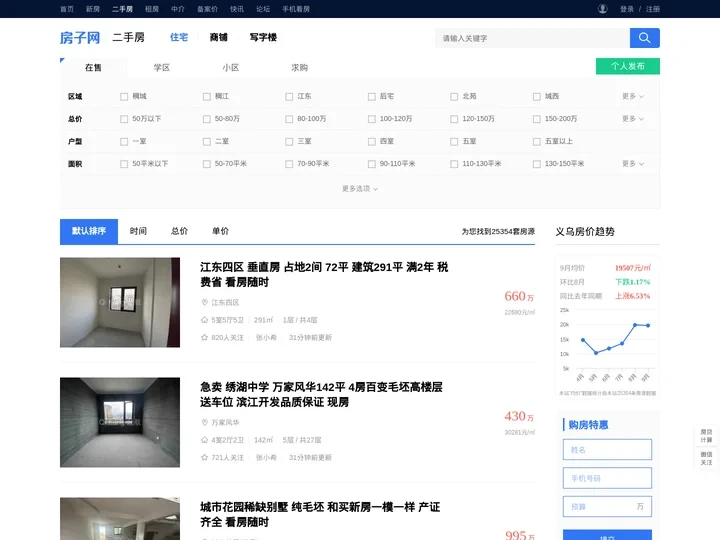
Task: Expand 更多 in the 总价 row
Action: tap(633, 119)
